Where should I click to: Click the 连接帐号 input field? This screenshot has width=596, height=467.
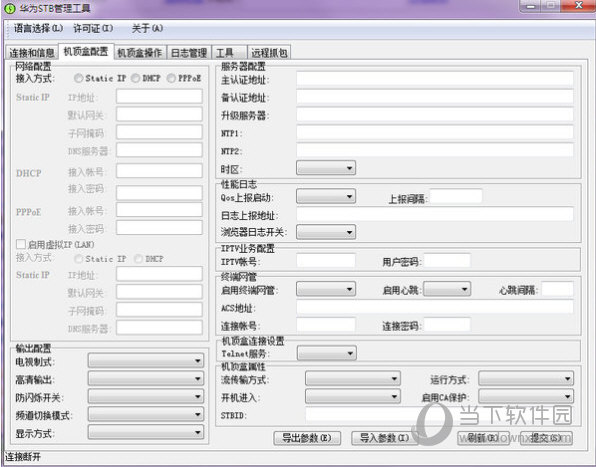pyautogui.click(x=326, y=325)
